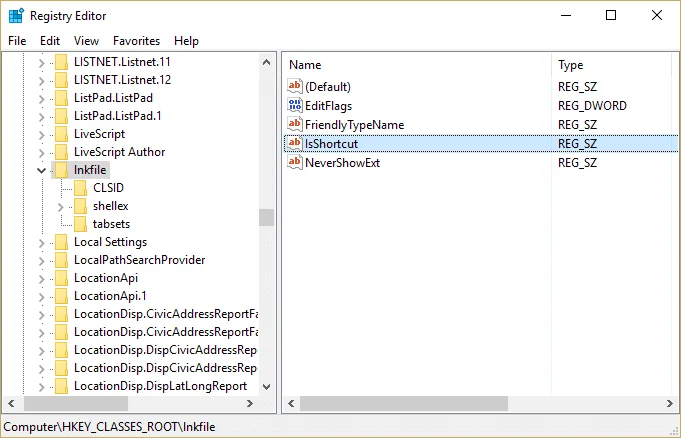Click the Registry Editor app icon in title bar

point(16,16)
